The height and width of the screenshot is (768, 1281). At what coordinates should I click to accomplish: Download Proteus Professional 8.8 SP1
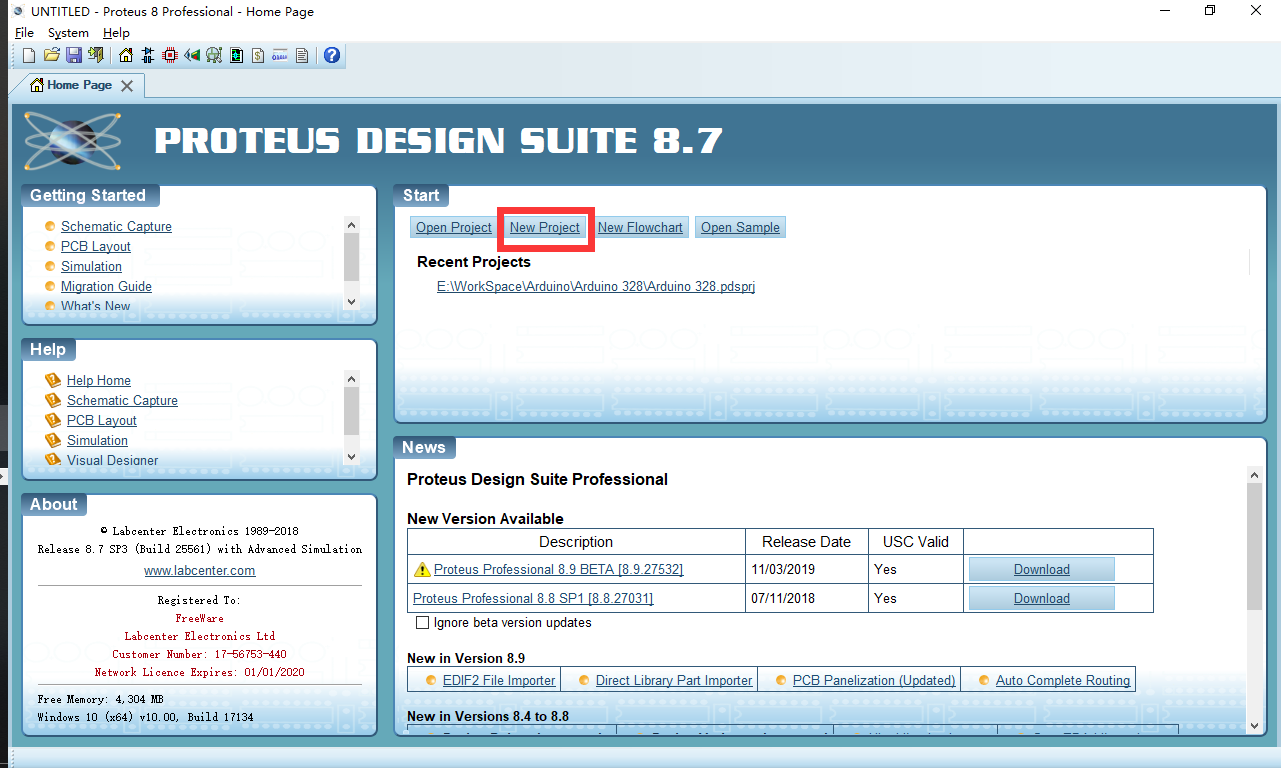pyautogui.click(x=1042, y=598)
